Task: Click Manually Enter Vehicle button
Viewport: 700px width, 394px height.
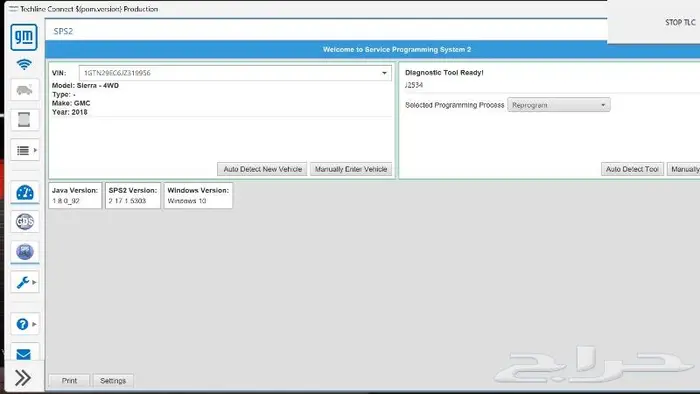Action: coord(351,169)
